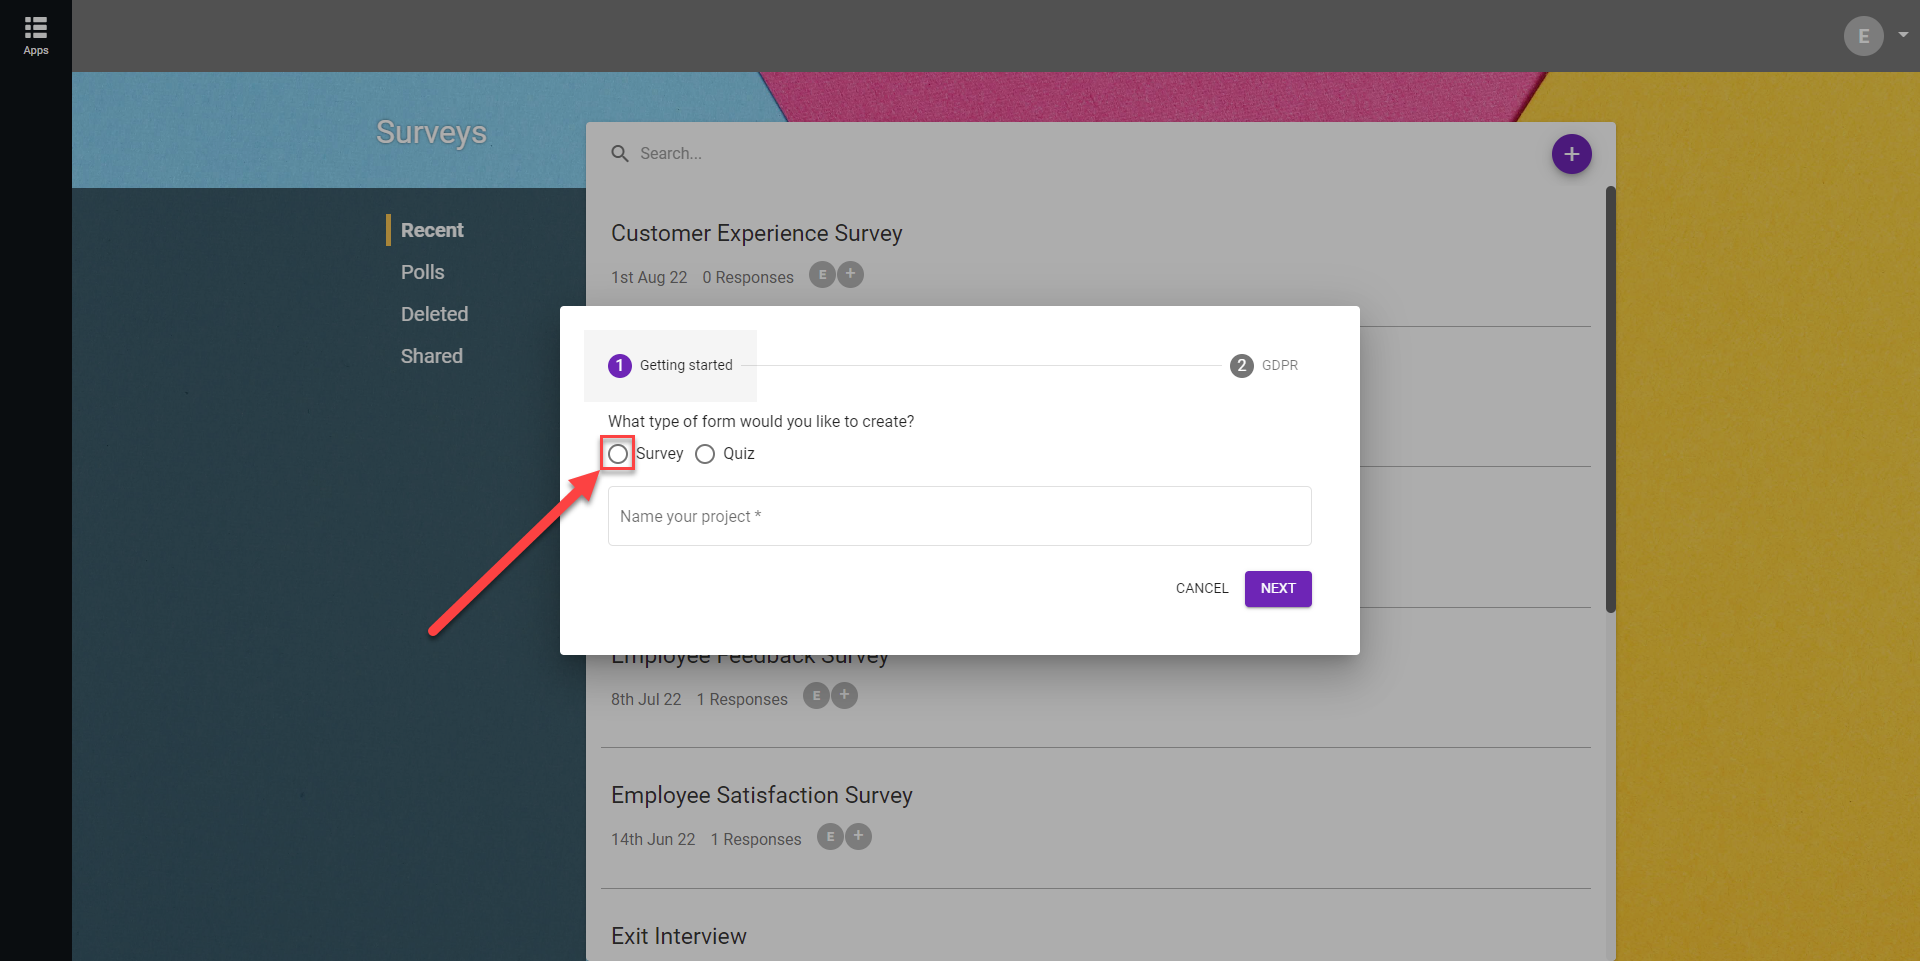Click step 2 GDPR circle
The height and width of the screenshot is (961, 1920).
click(1242, 365)
